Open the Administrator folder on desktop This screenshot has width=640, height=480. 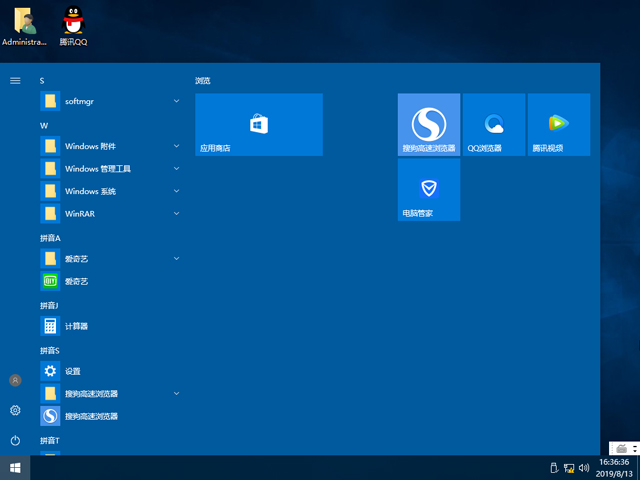(23, 25)
